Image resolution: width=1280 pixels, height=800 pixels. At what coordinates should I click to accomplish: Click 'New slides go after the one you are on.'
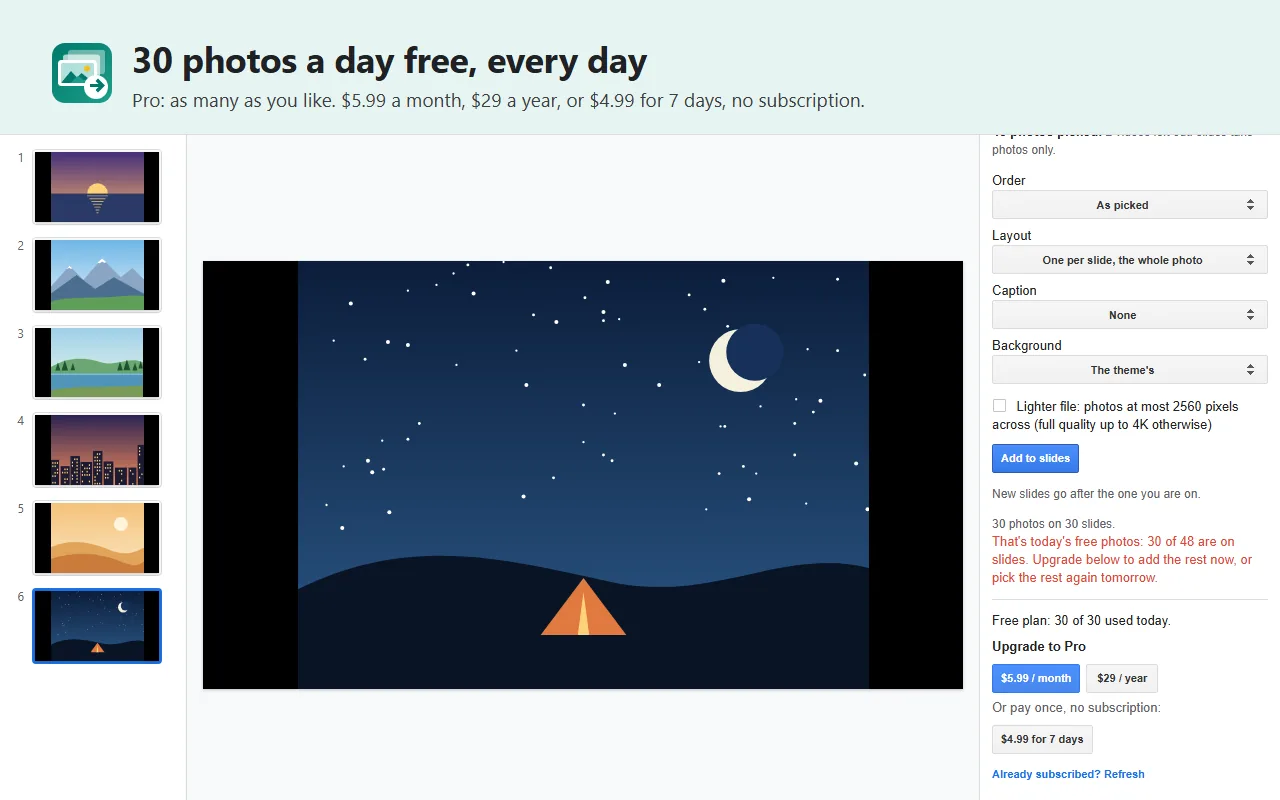click(1096, 494)
